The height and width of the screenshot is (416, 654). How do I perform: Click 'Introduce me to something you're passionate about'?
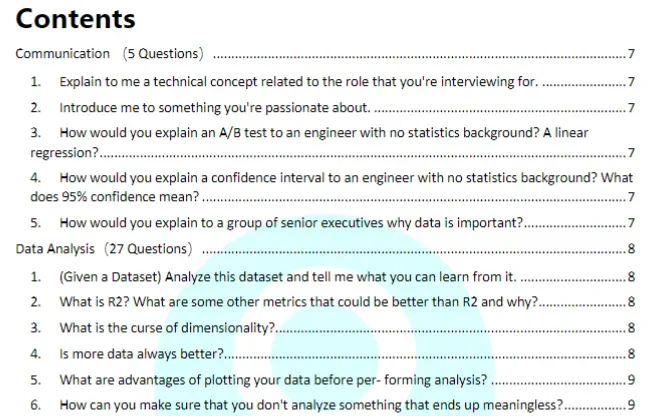[x=214, y=107]
